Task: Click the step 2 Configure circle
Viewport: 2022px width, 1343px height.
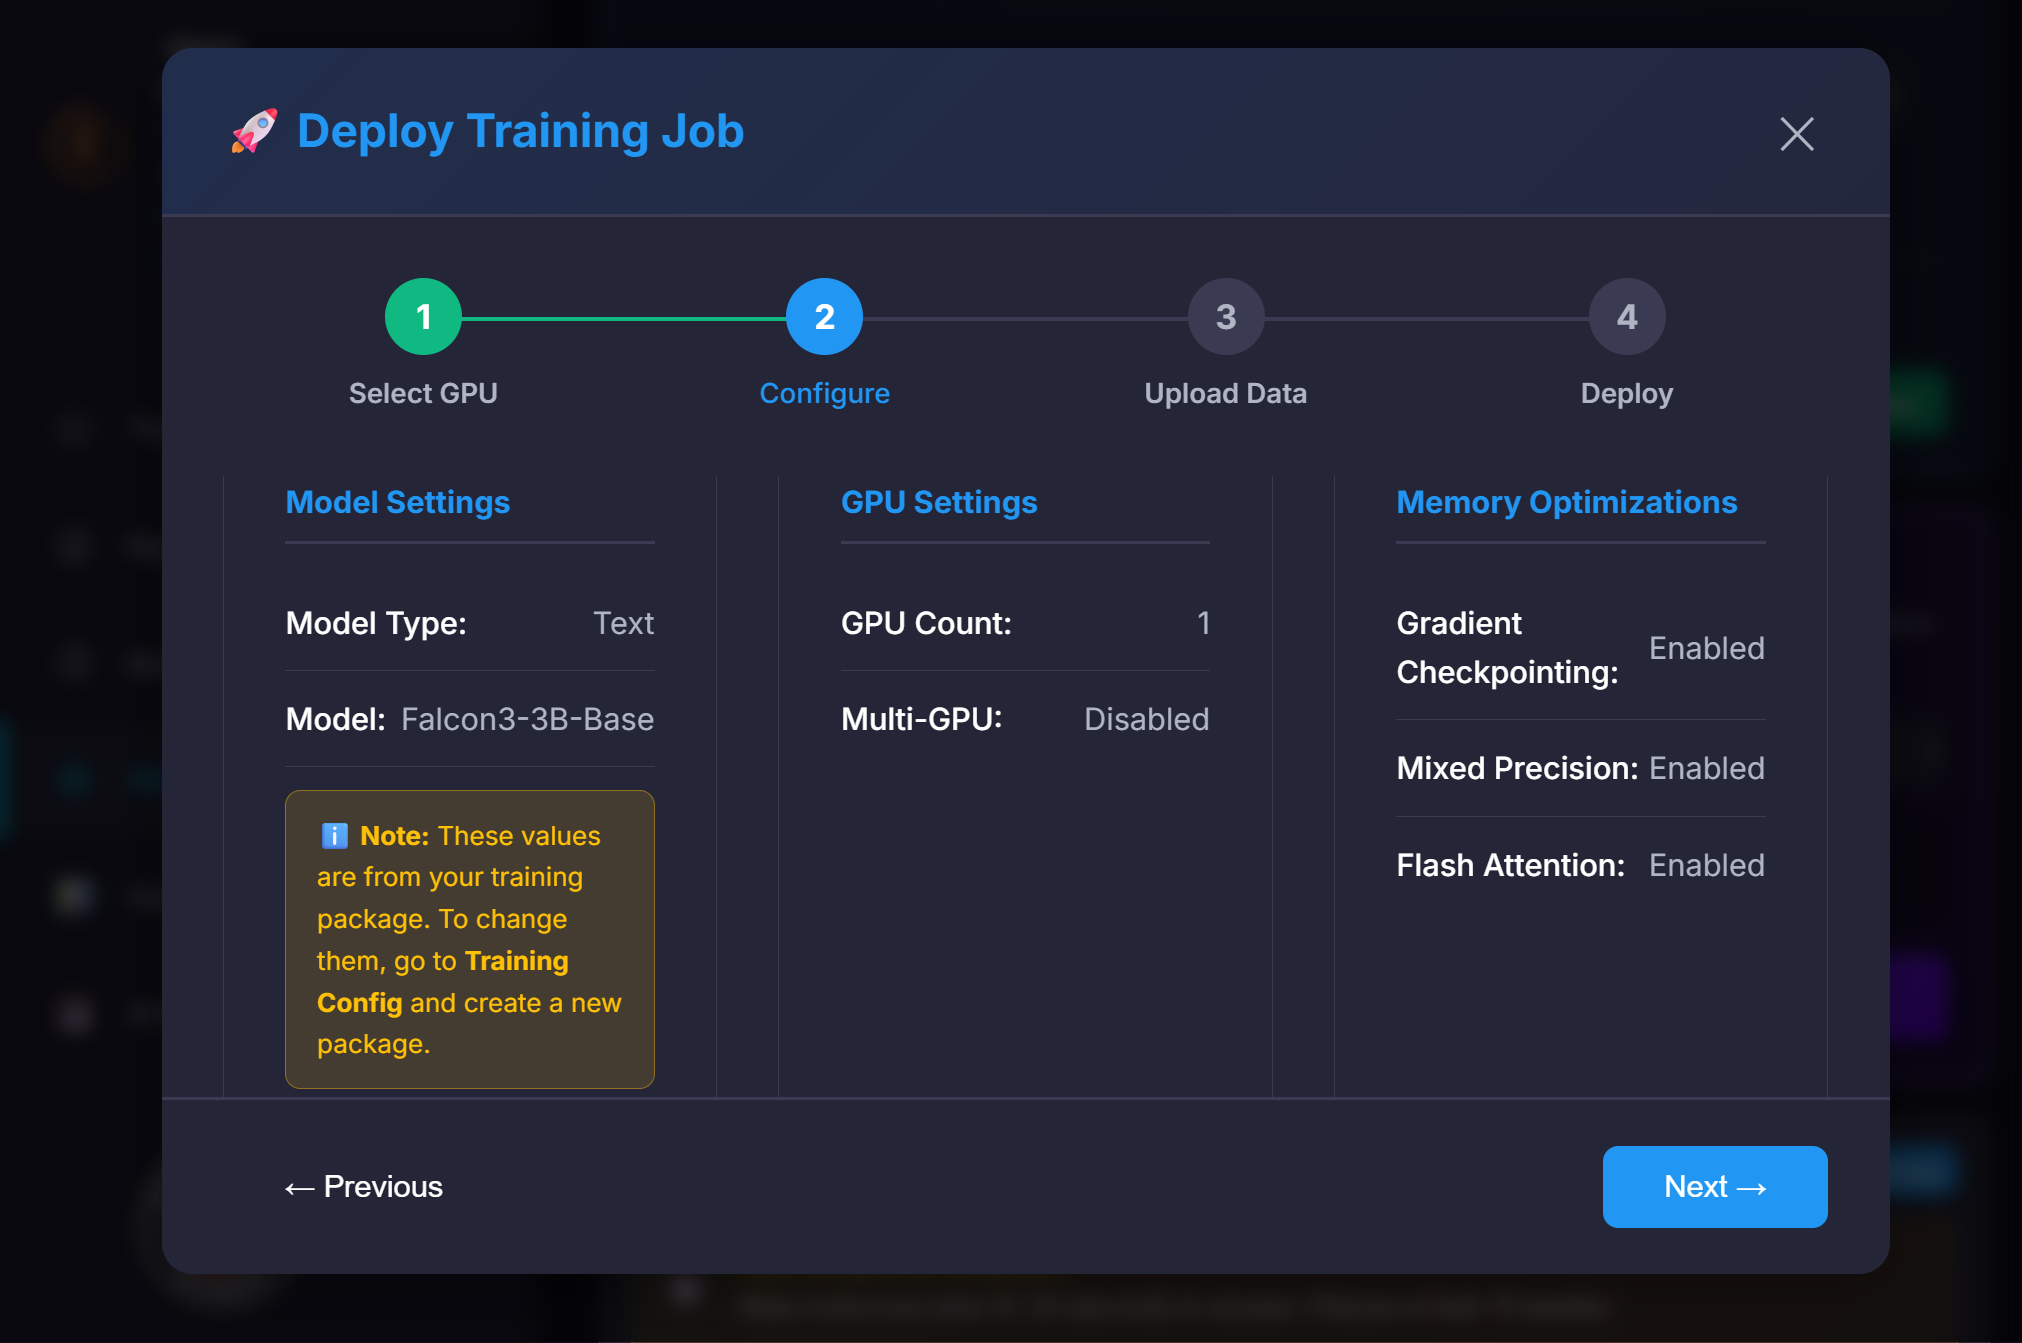Action: click(824, 316)
